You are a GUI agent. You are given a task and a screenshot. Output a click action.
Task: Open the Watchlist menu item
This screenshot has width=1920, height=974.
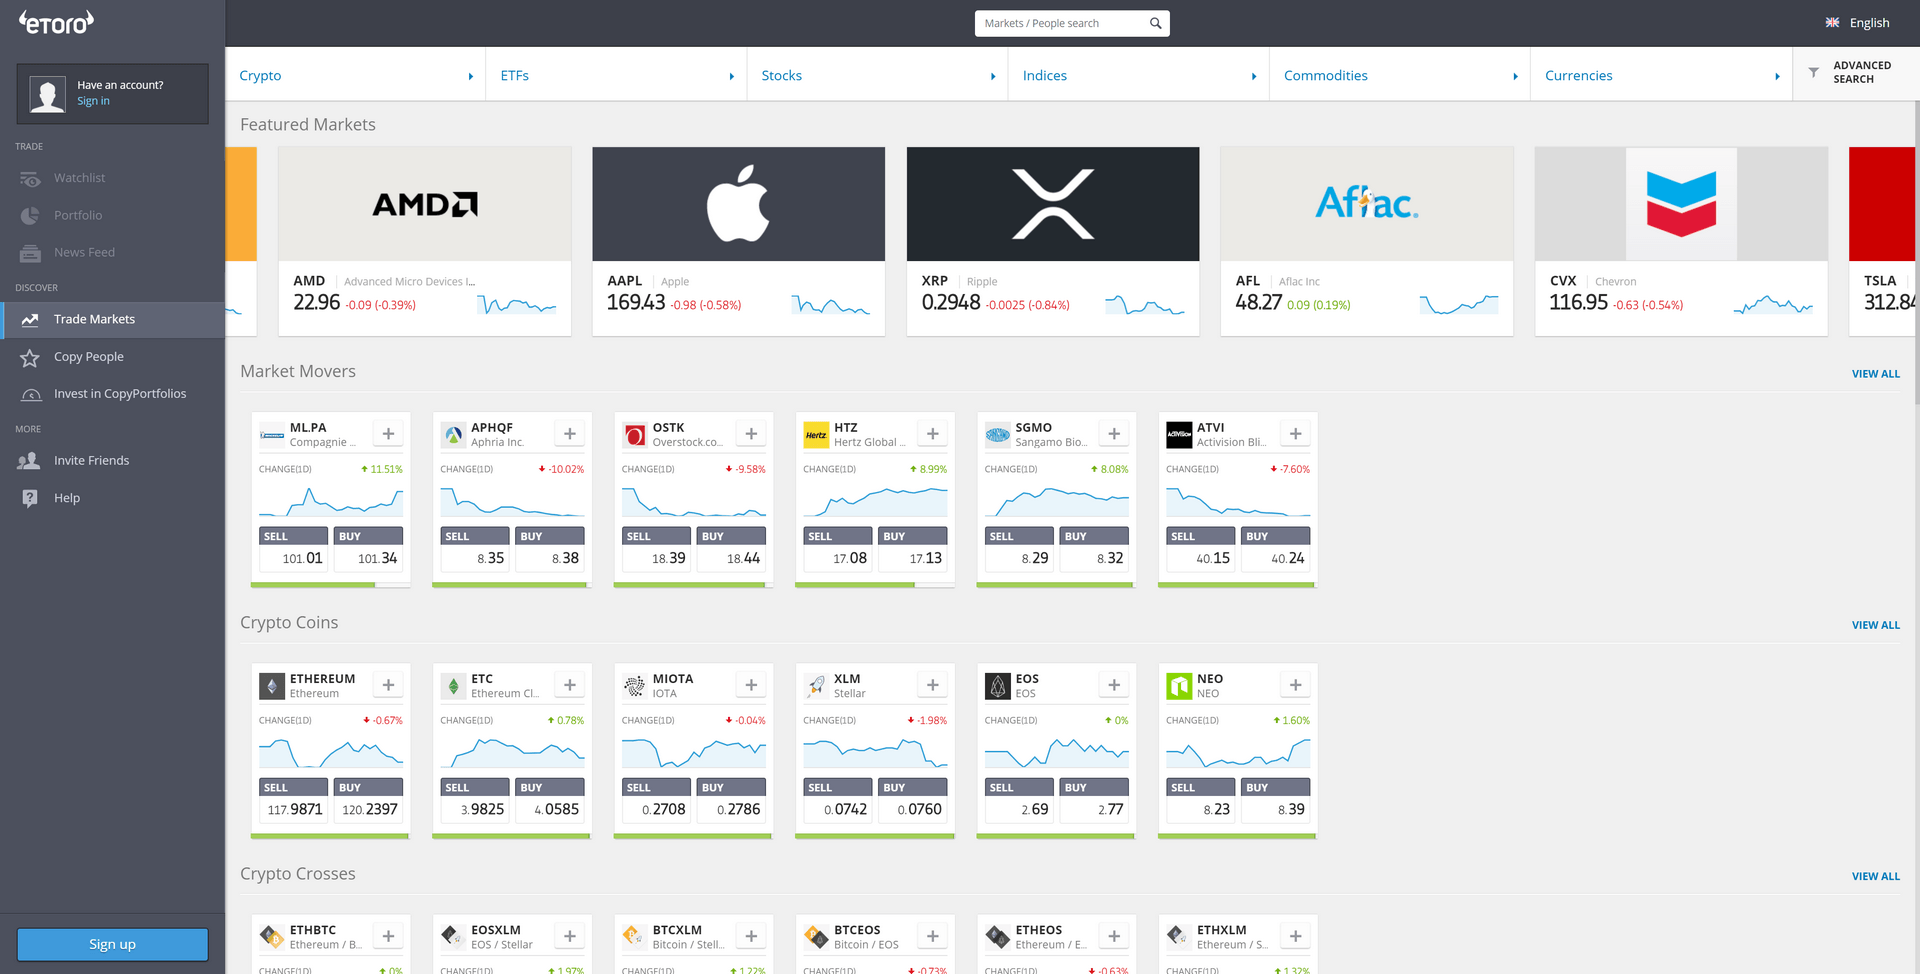[112, 178]
